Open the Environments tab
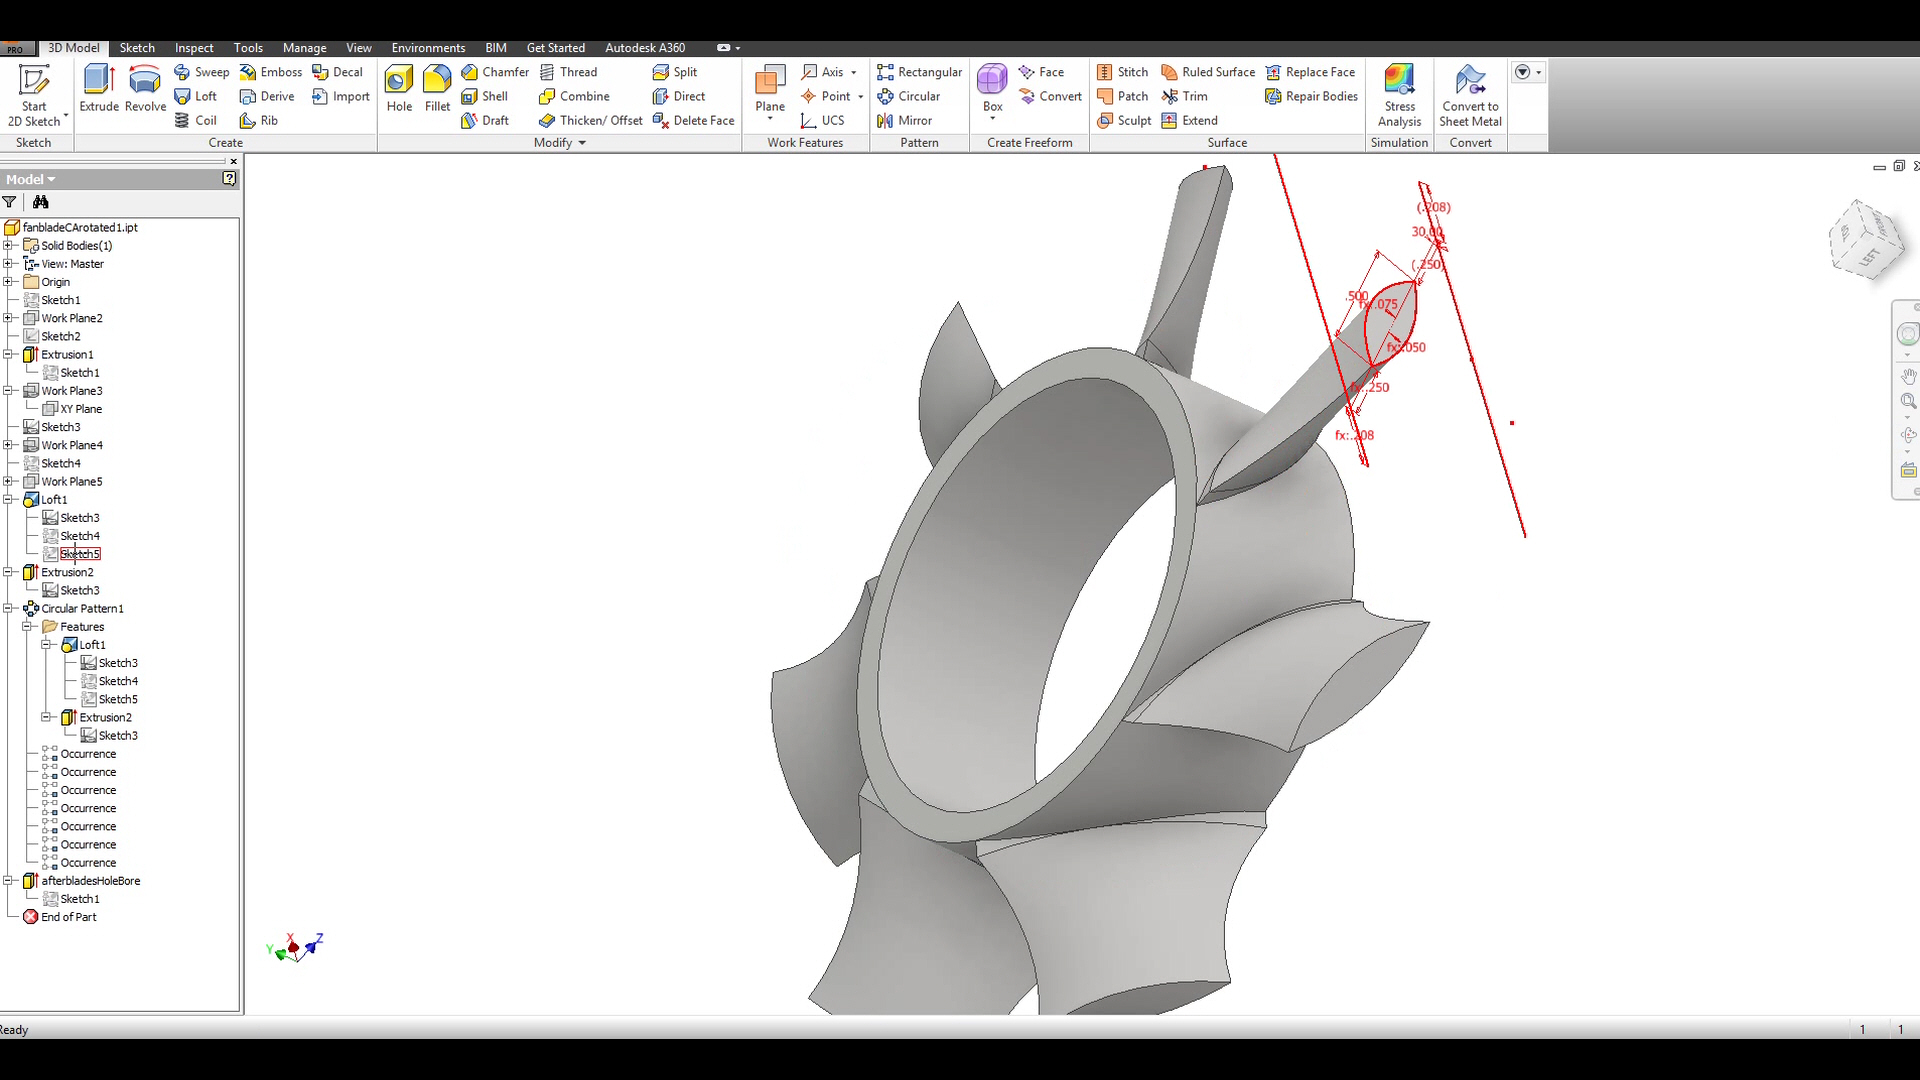Viewport: 1920px width, 1080px height. 428,48
